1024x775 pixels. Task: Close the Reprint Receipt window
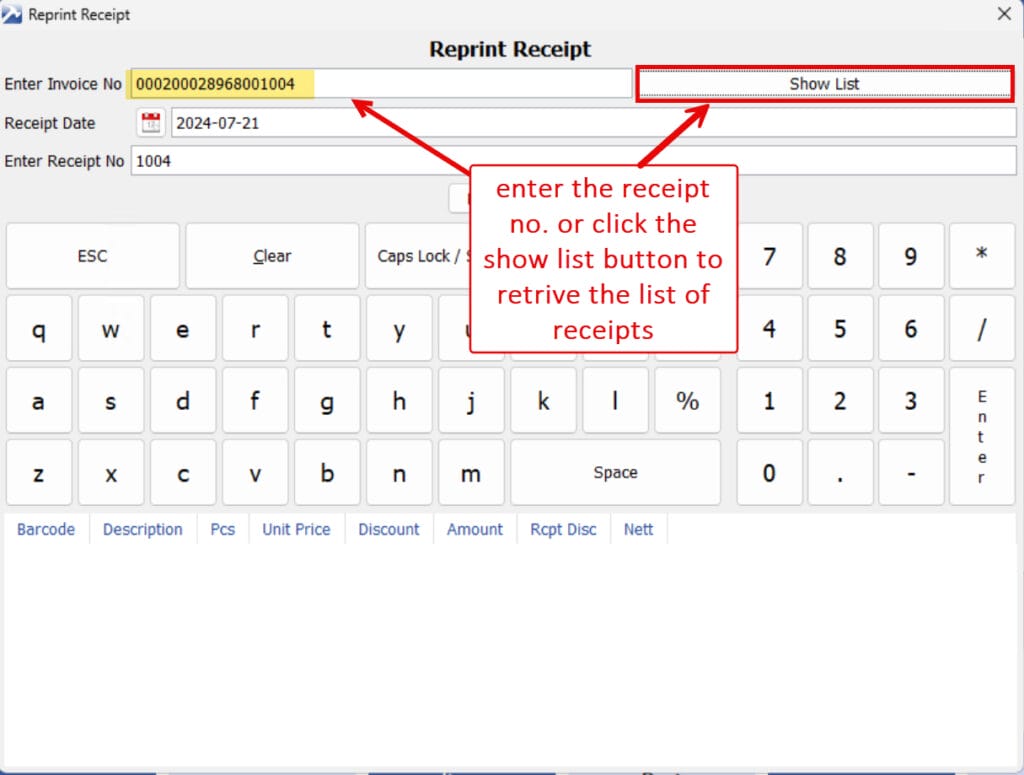click(x=1004, y=14)
